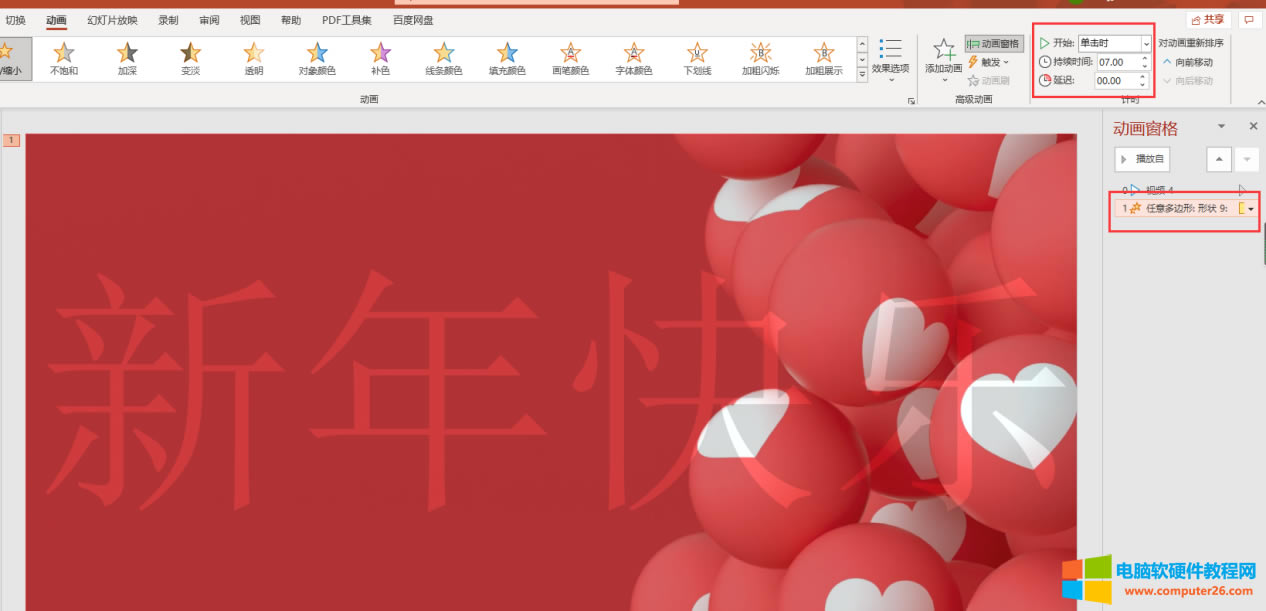Image resolution: width=1266 pixels, height=611 pixels.
Task: Click 向前移动 (Move Earlier) reorder button
Action: tap(1187, 62)
